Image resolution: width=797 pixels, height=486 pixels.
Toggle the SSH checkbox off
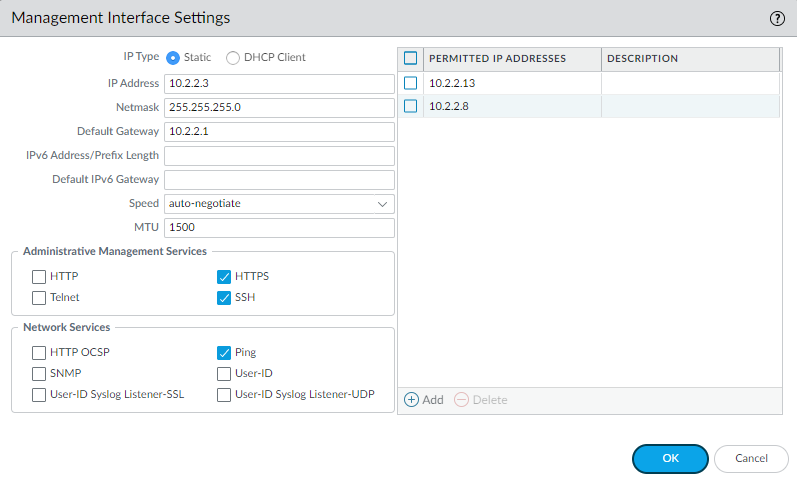[224, 298]
